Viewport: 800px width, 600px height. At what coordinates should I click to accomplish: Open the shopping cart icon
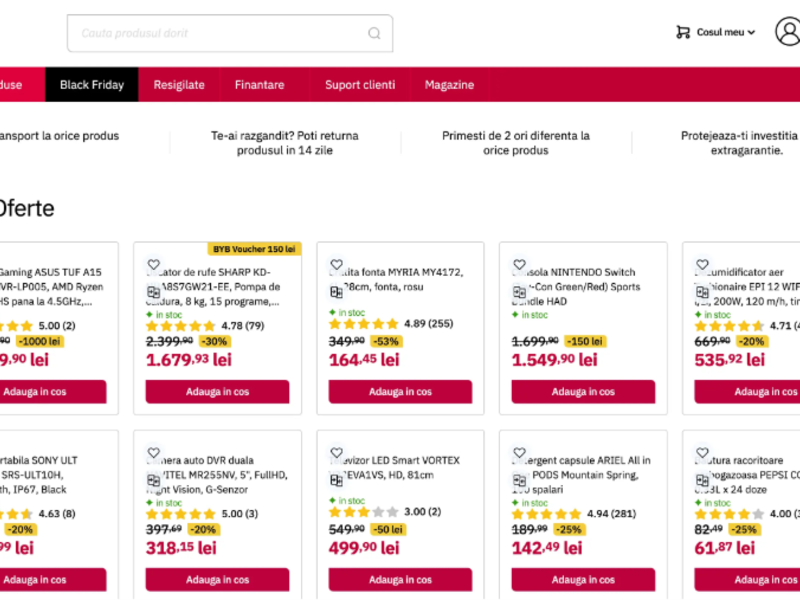(683, 32)
